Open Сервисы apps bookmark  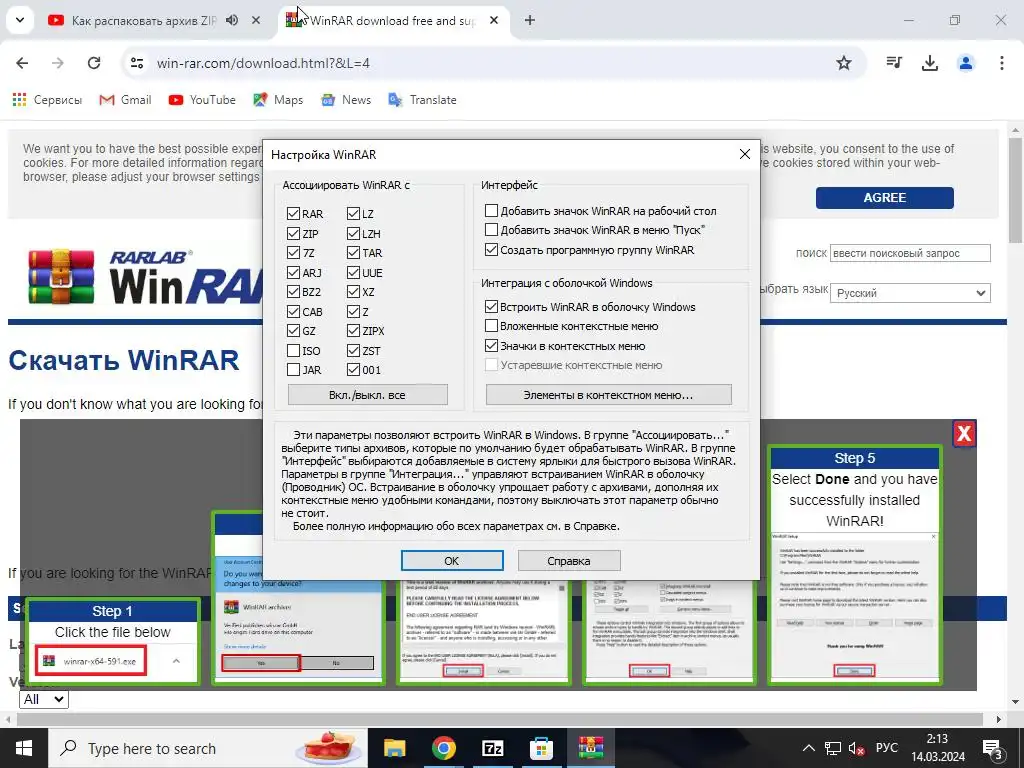coord(47,100)
